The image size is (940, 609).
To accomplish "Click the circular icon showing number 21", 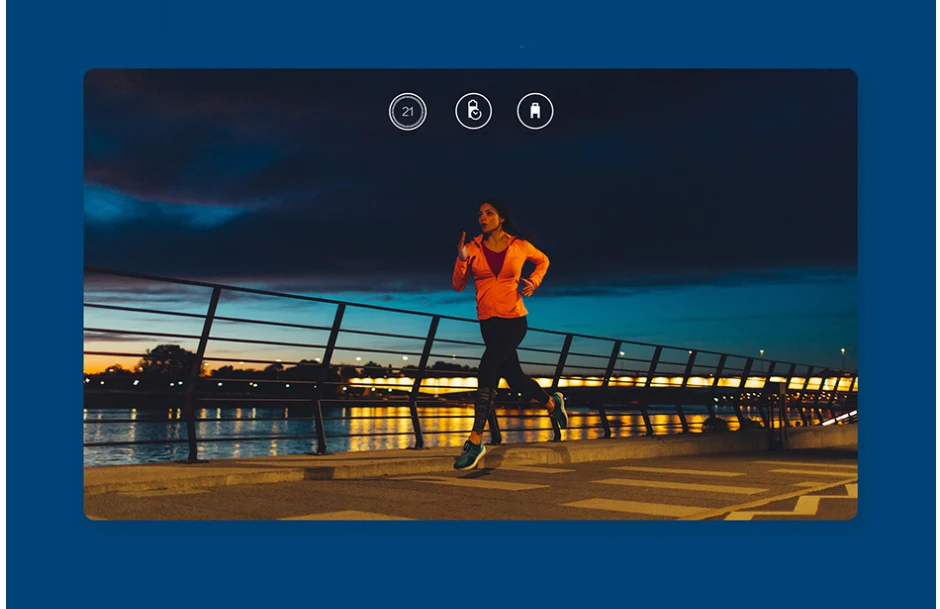I will [x=408, y=111].
